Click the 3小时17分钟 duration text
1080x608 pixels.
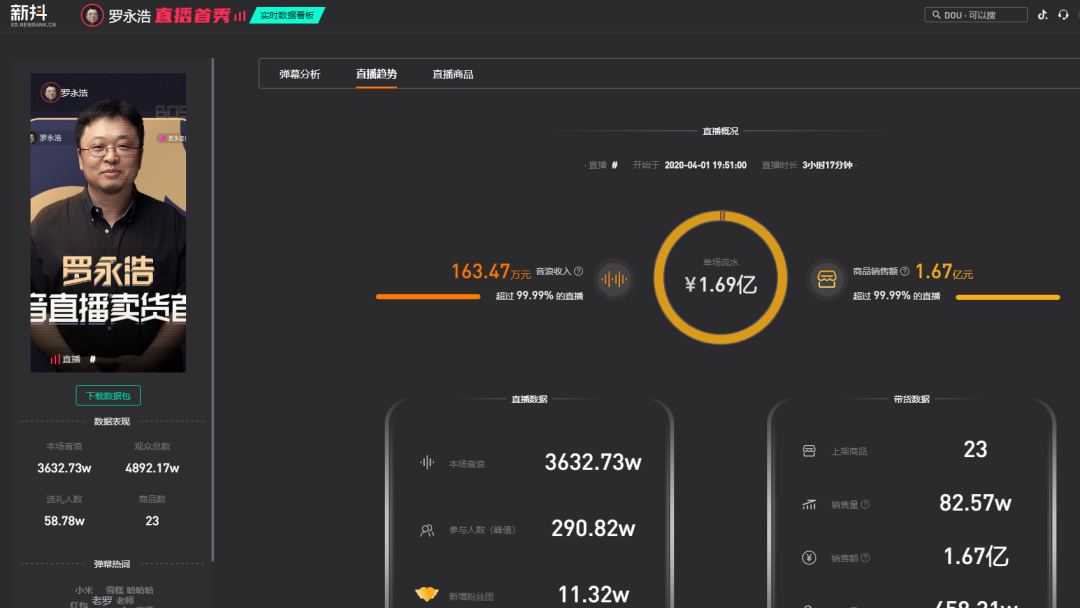[x=827, y=165]
